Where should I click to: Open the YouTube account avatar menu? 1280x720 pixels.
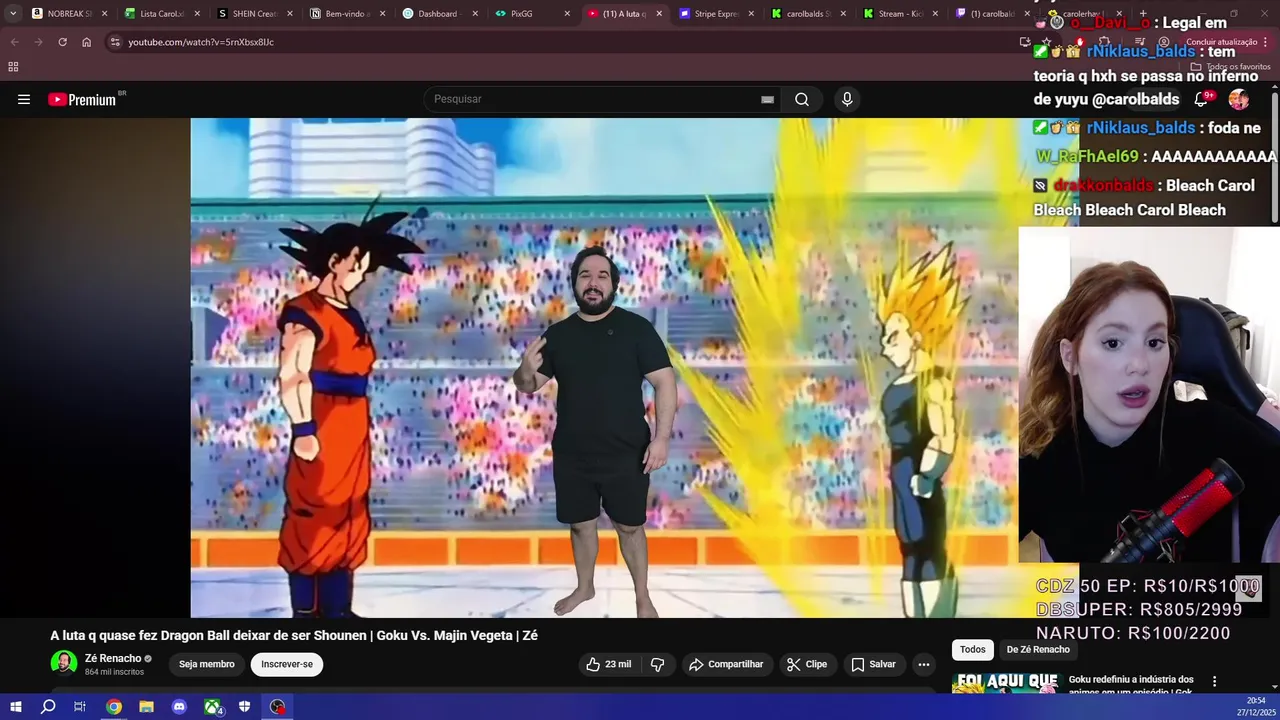pyautogui.click(x=1239, y=99)
